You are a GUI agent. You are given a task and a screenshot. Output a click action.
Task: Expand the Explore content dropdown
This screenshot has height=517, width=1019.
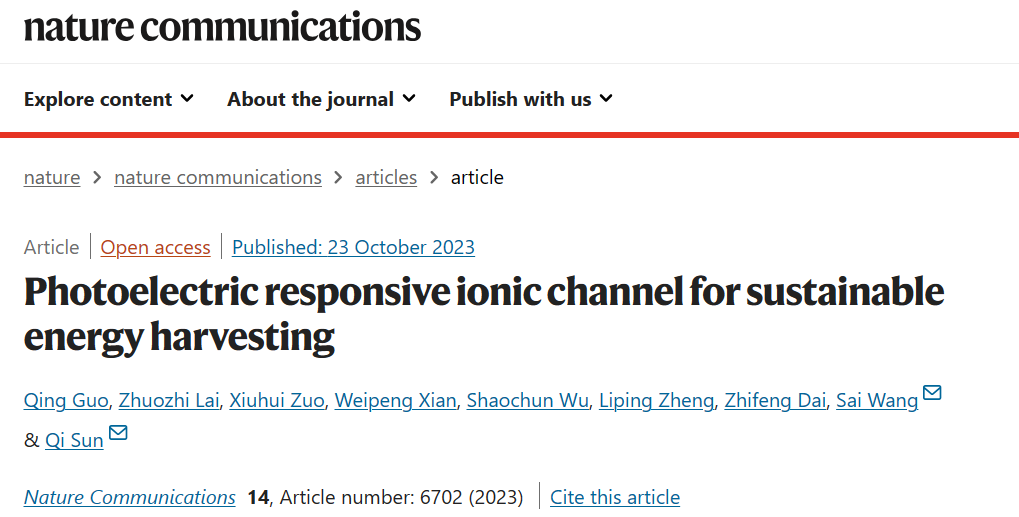coord(109,99)
